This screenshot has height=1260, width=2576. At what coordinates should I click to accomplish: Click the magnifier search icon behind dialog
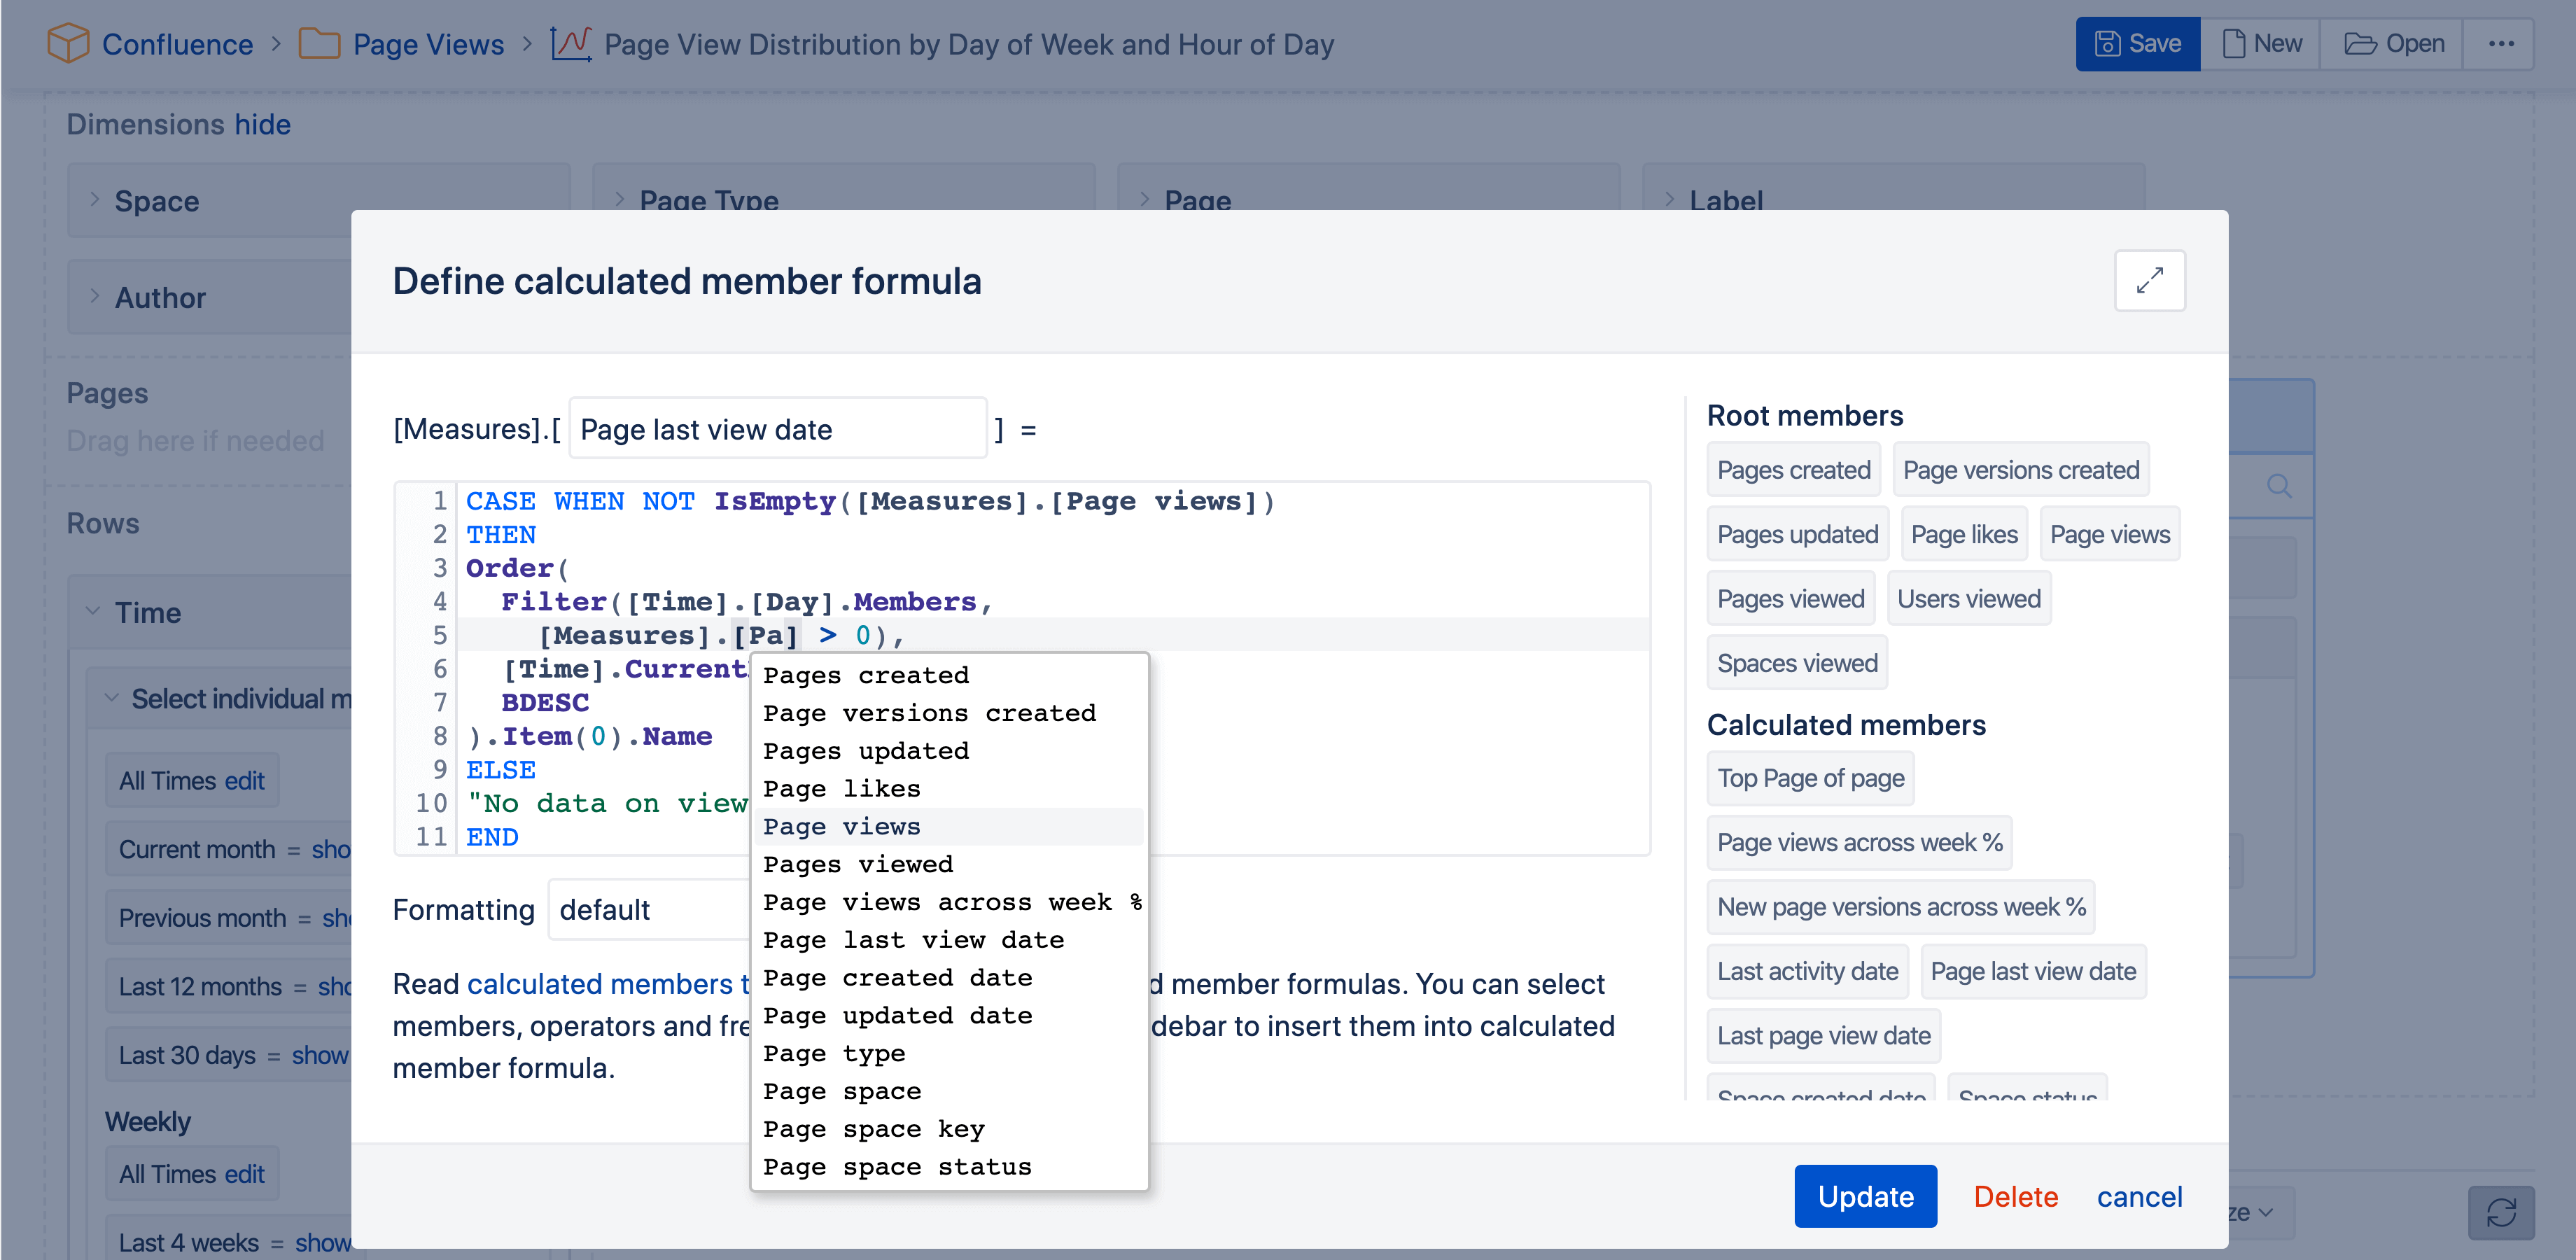(2279, 486)
